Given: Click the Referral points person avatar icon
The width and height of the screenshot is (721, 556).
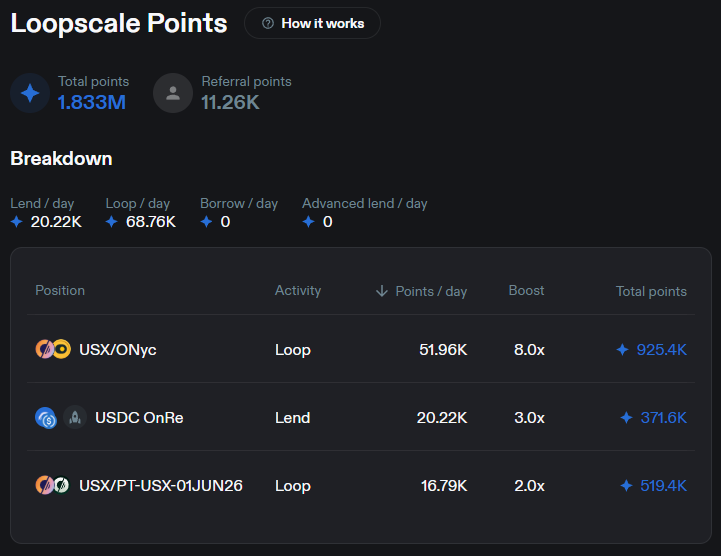Looking at the screenshot, I should click(x=173, y=93).
